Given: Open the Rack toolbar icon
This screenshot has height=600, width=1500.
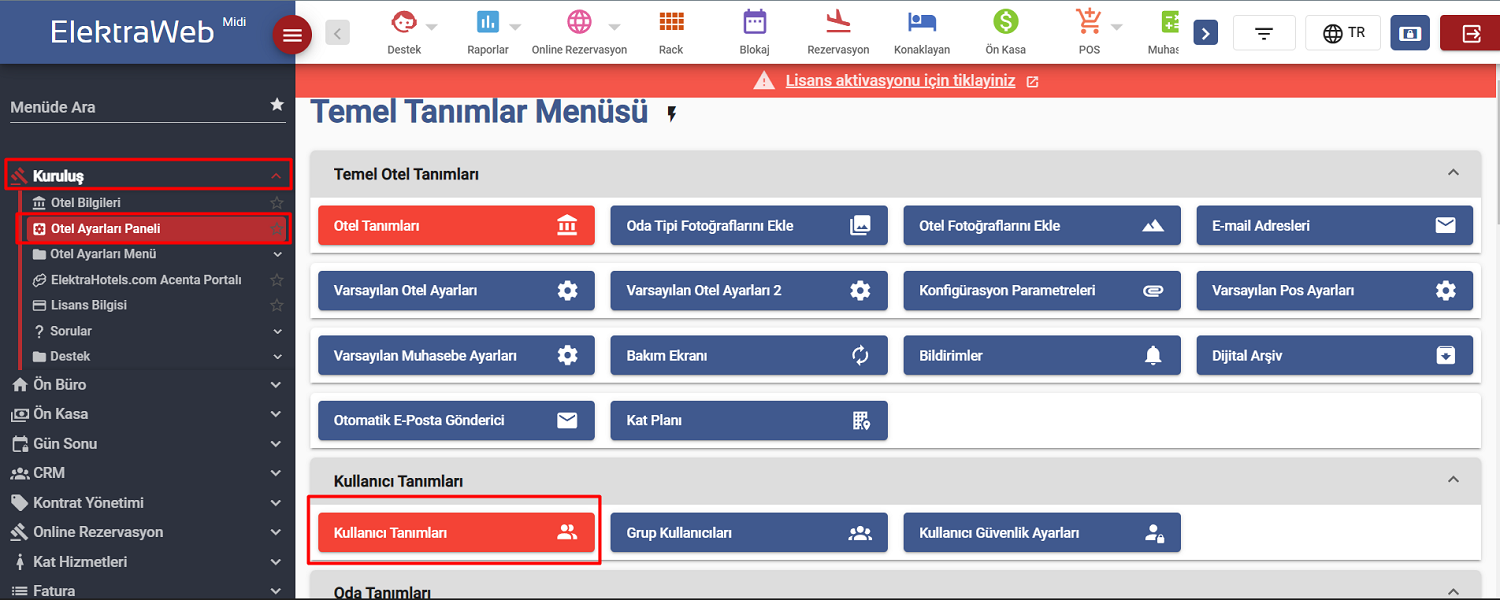Looking at the screenshot, I should (671, 23).
